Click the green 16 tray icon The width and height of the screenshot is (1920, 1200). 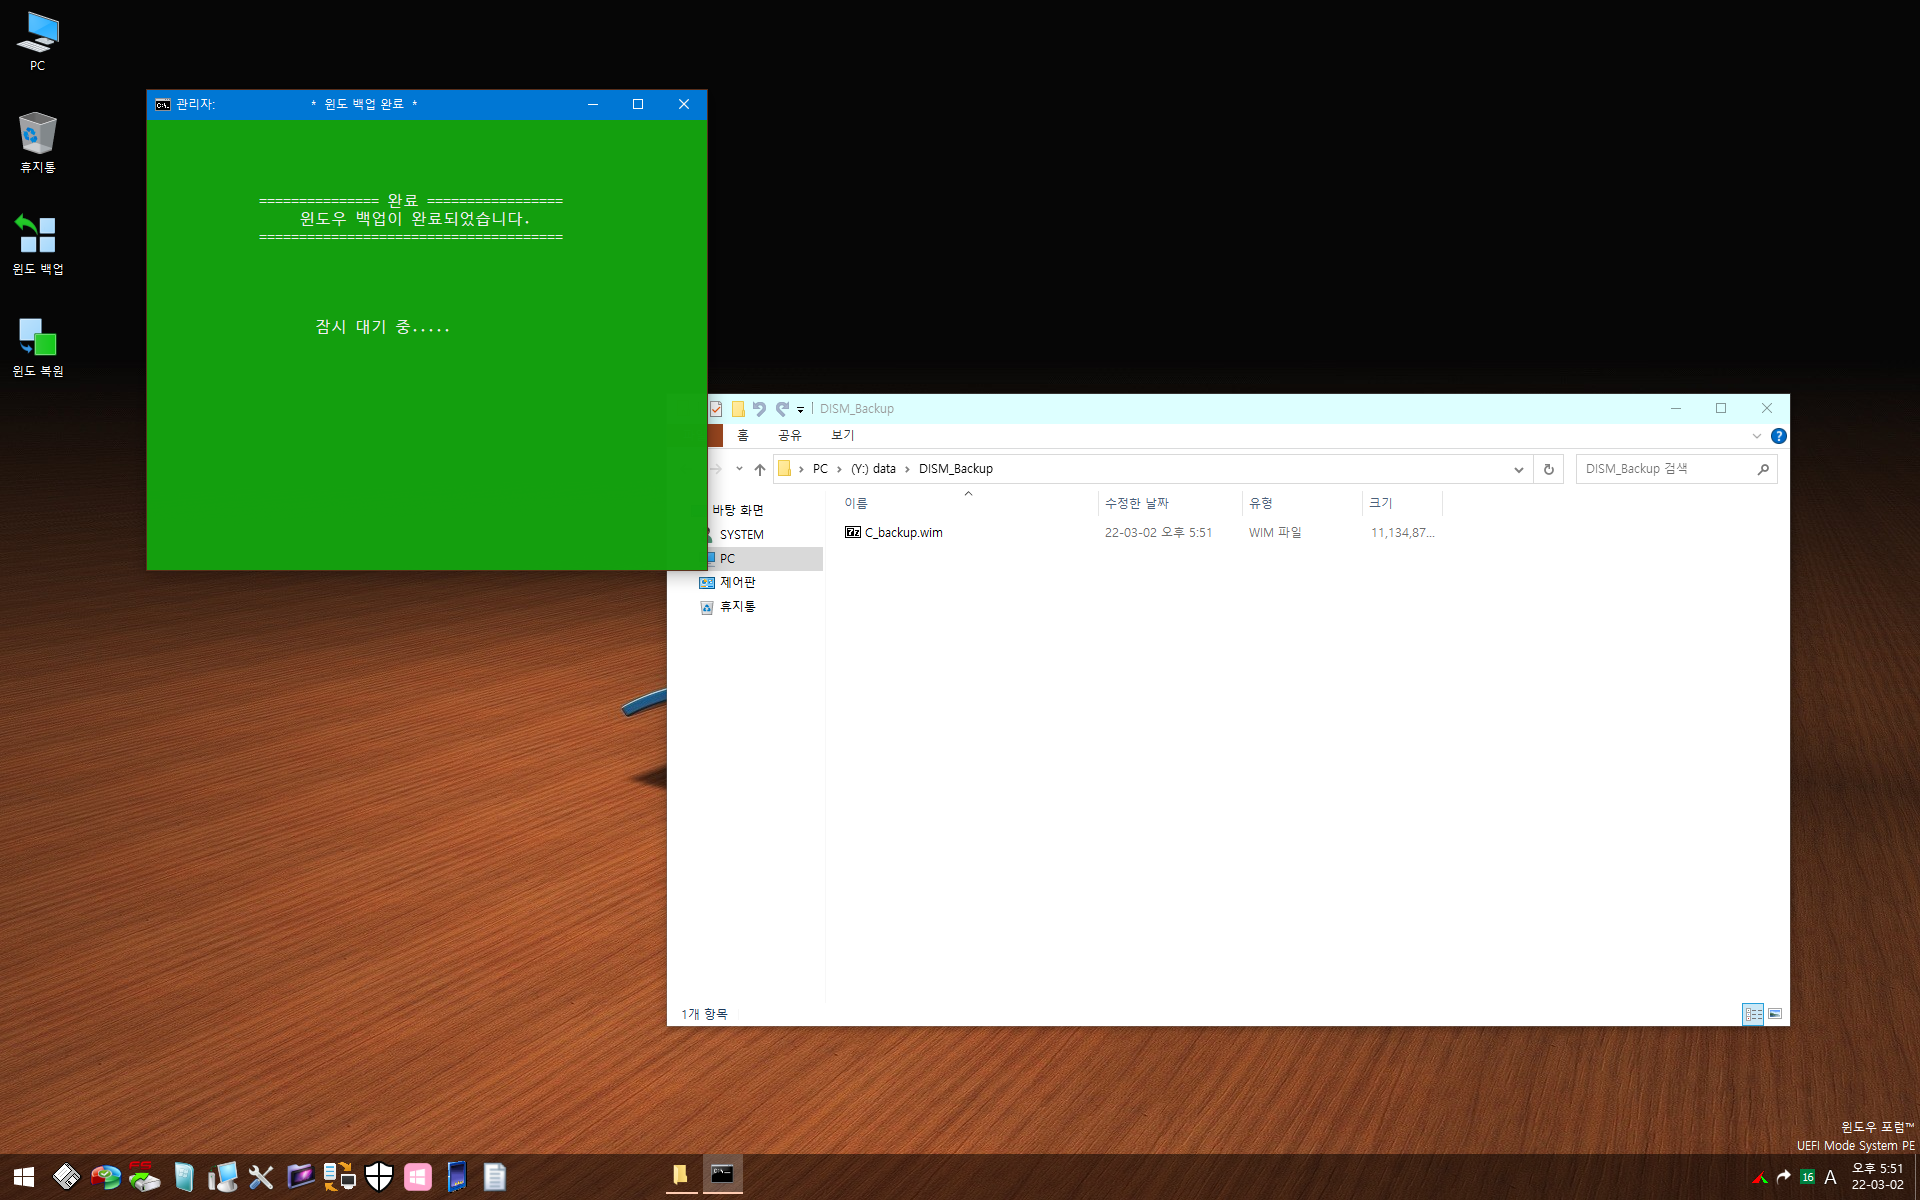1807,1177
